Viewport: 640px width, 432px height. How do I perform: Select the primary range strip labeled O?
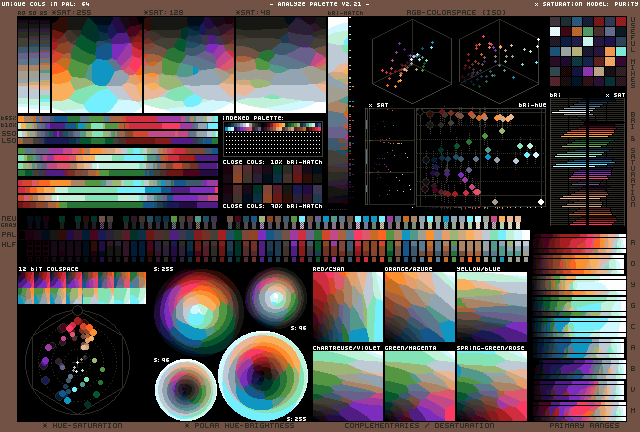tap(580, 264)
